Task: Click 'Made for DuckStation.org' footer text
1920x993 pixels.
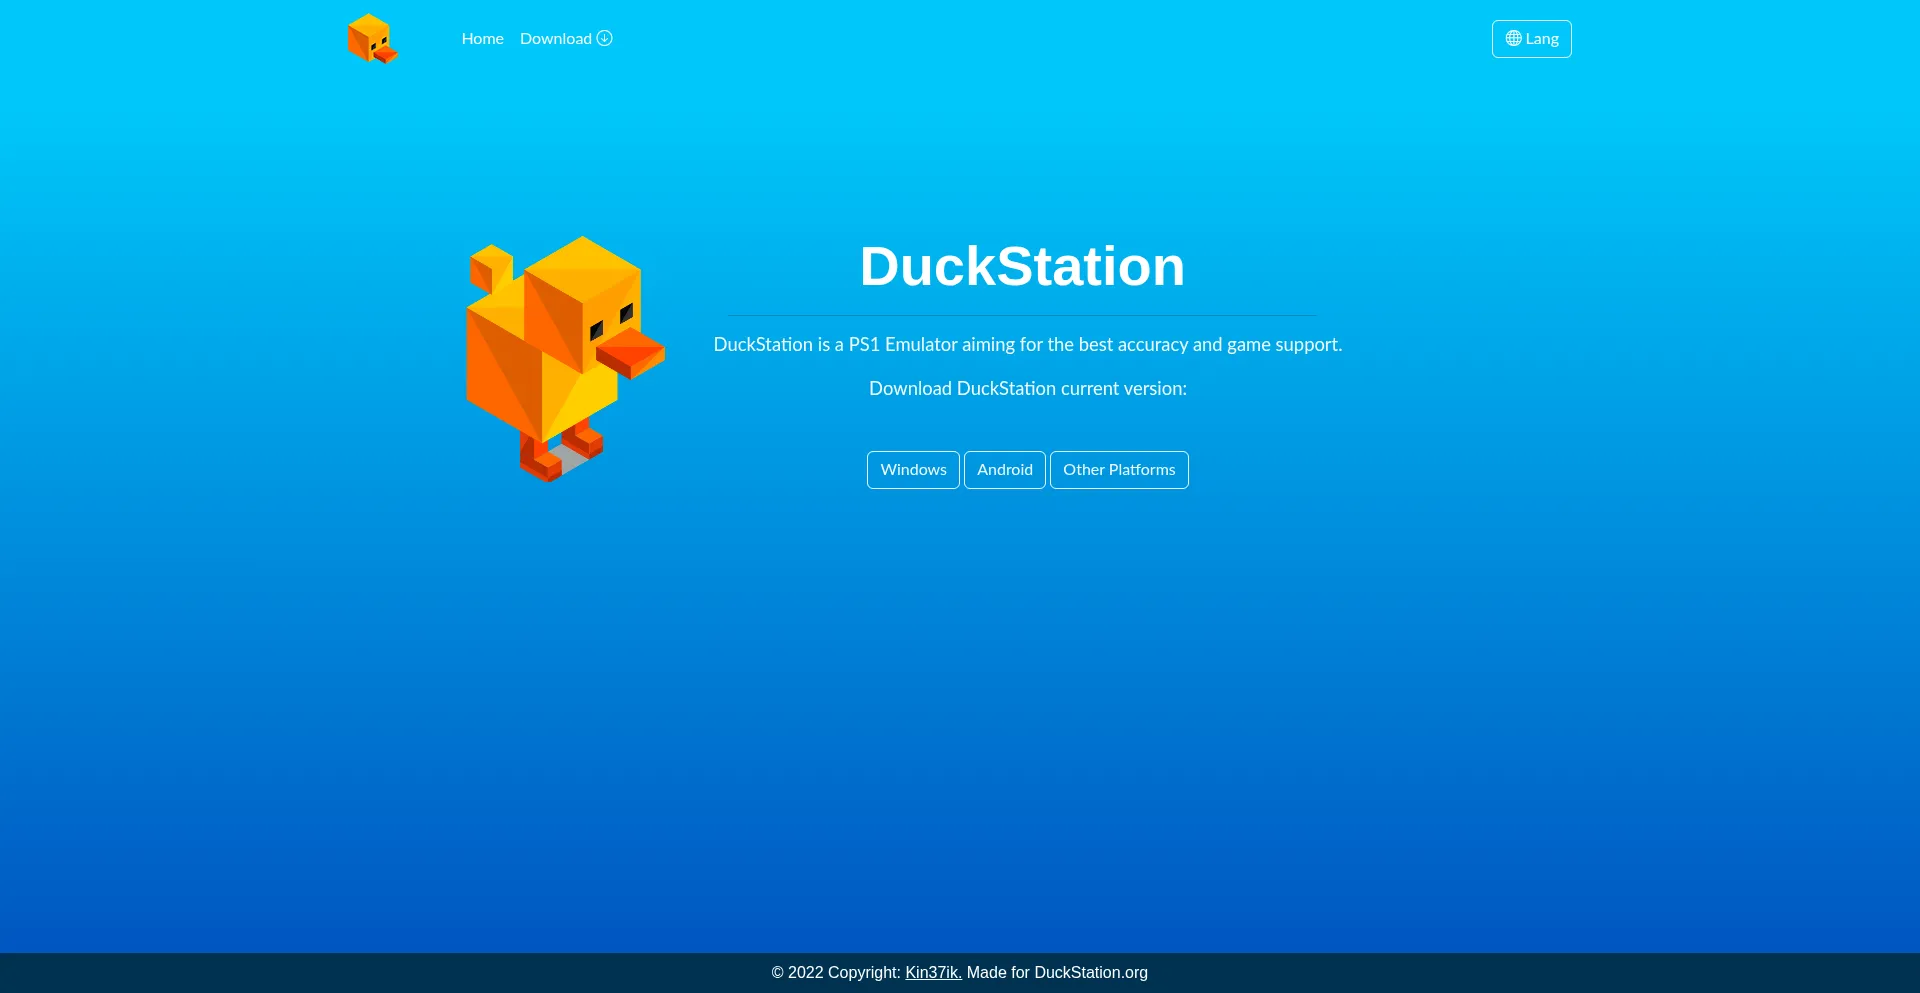Action: coord(1057,973)
